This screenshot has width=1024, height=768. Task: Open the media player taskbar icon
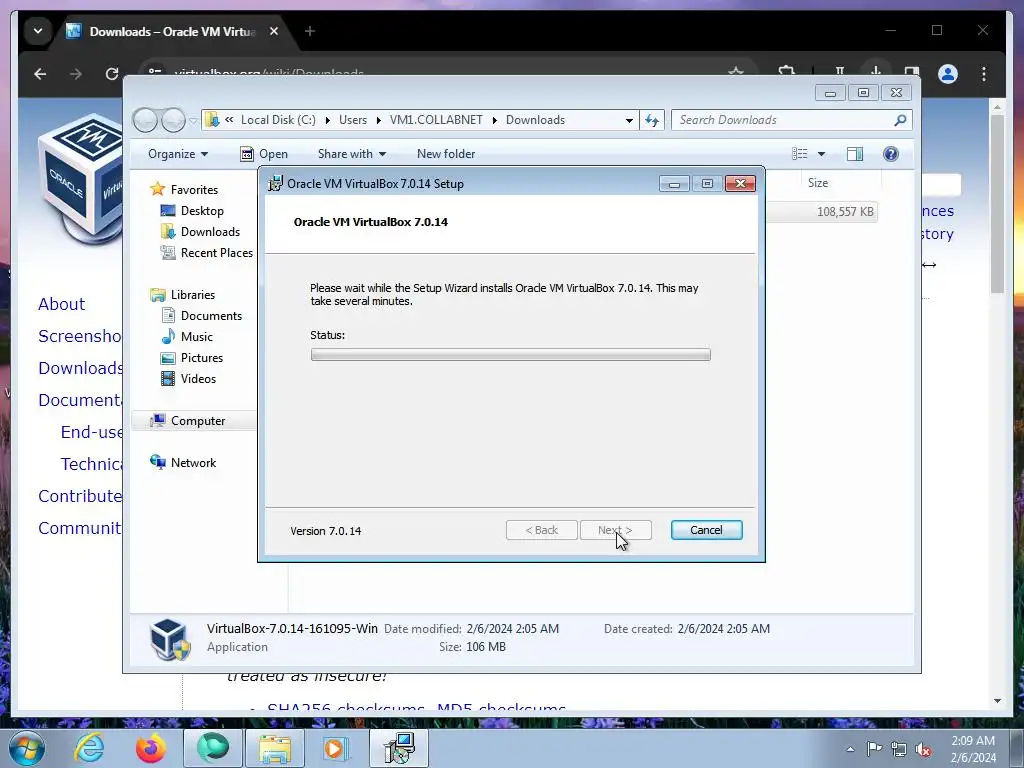click(337, 748)
